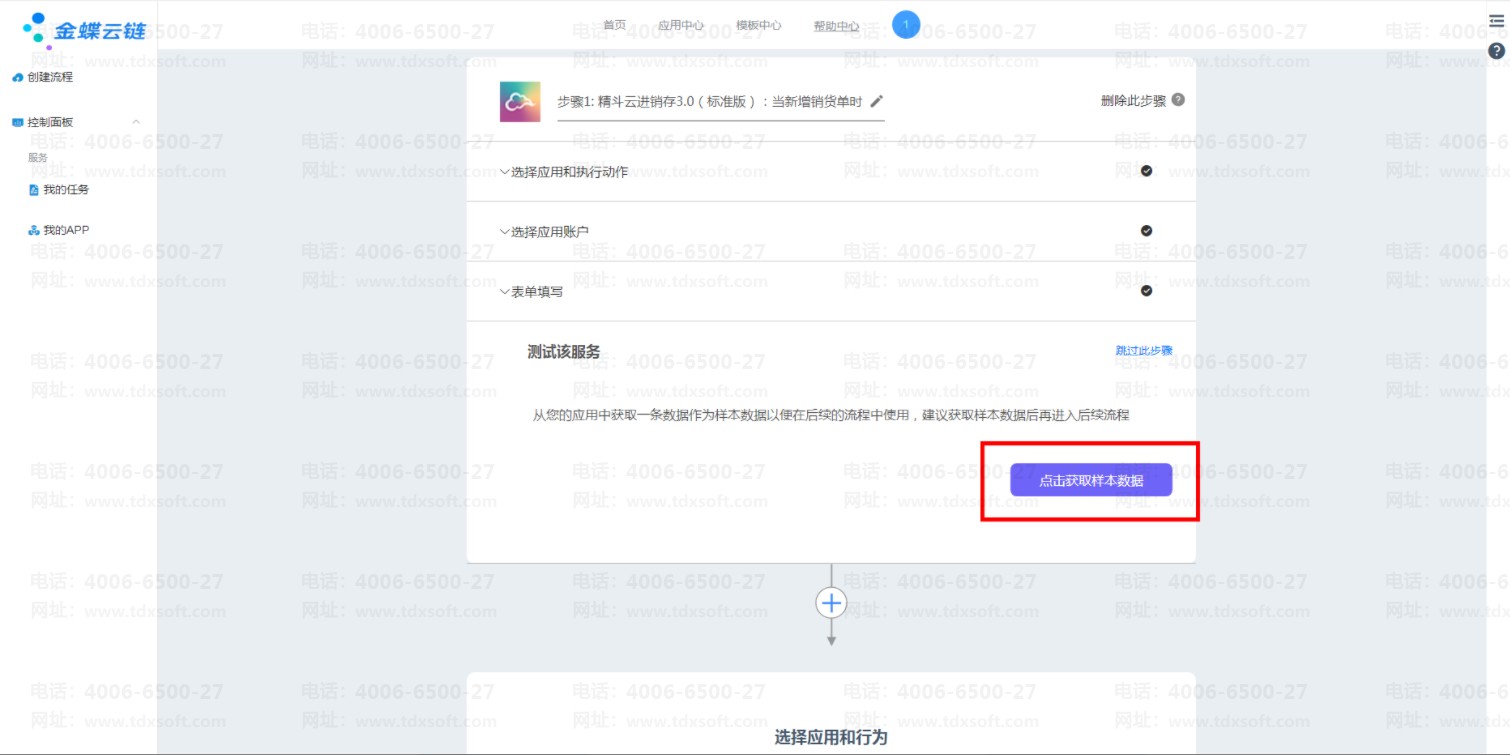Collapse the 控制面板 sidebar group

click(136, 122)
